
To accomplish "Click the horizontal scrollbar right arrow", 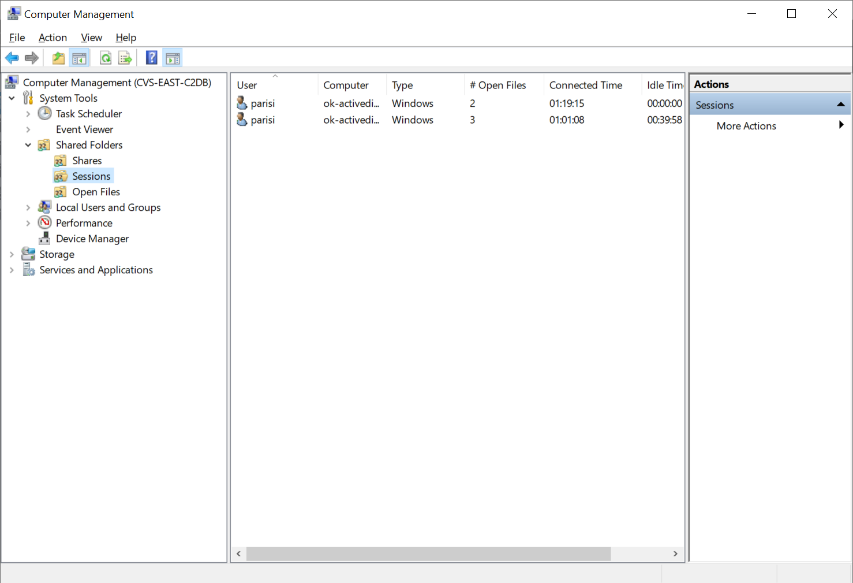I will coord(676,553).
